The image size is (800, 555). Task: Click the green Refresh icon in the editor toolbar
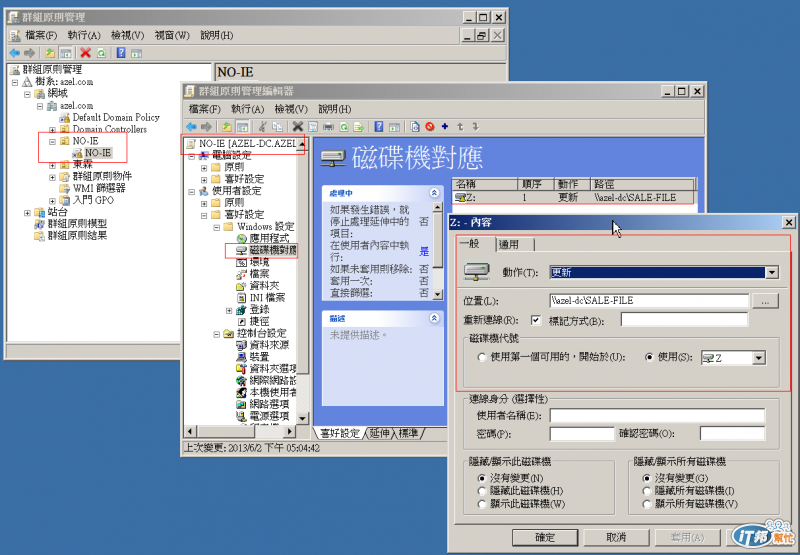coord(343,127)
